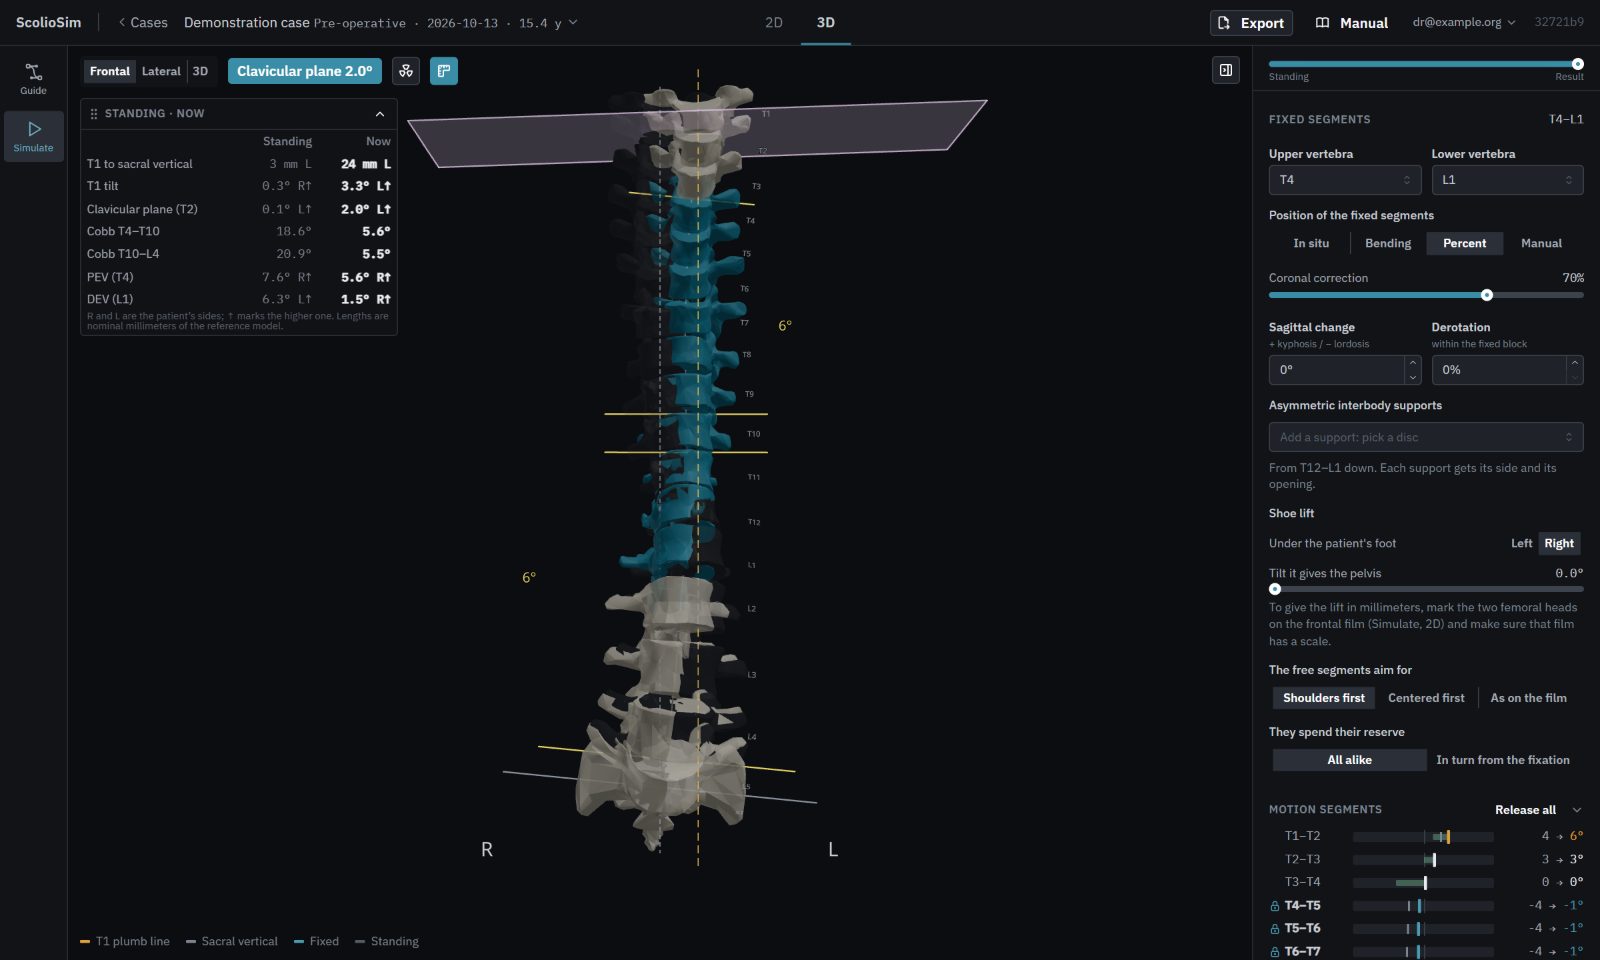Screen dimensions: 1600x960
Task: Select In turn from the fixation
Action: [1503, 760]
